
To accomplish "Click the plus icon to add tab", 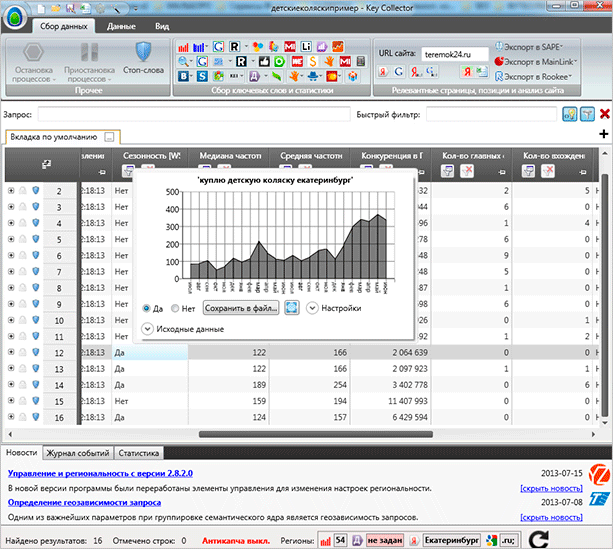I will [603, 134].
